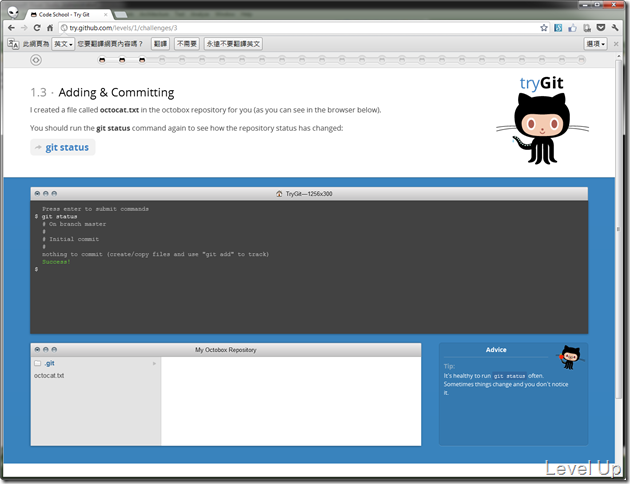
Task: Click the thumbs-up Like extension icon
Action: (x=573, y=28)
